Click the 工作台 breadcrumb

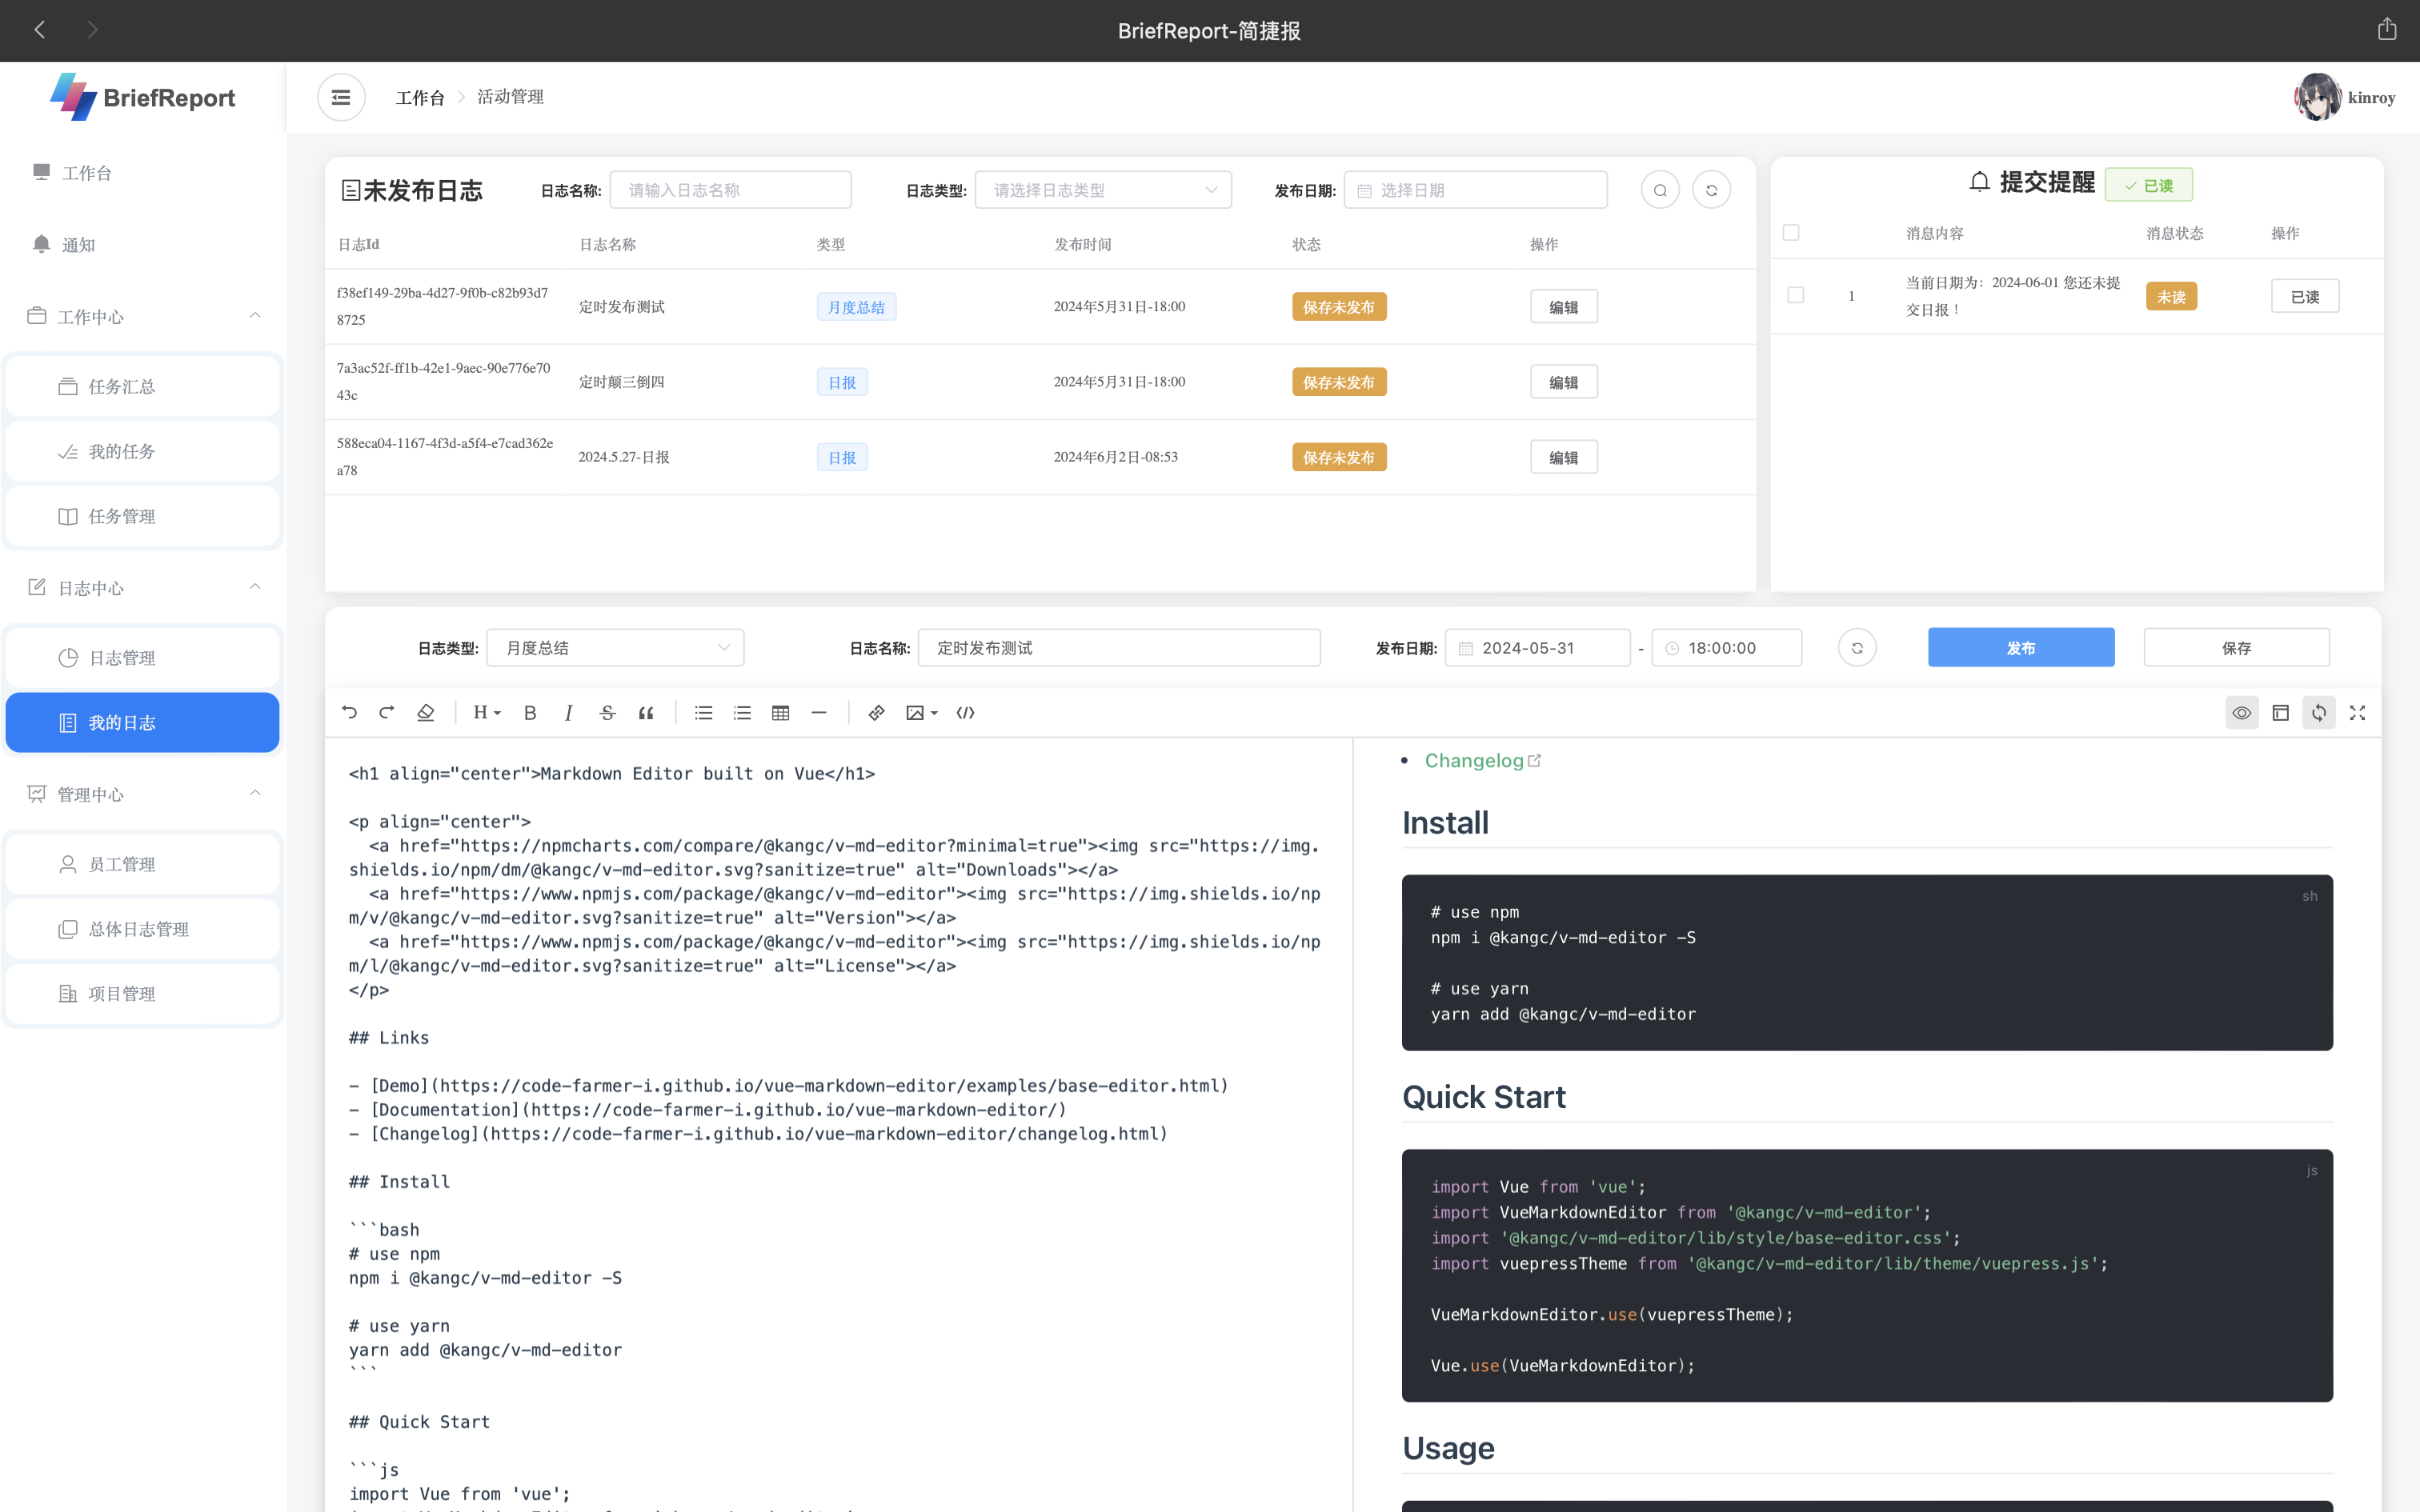pos(420,97)
